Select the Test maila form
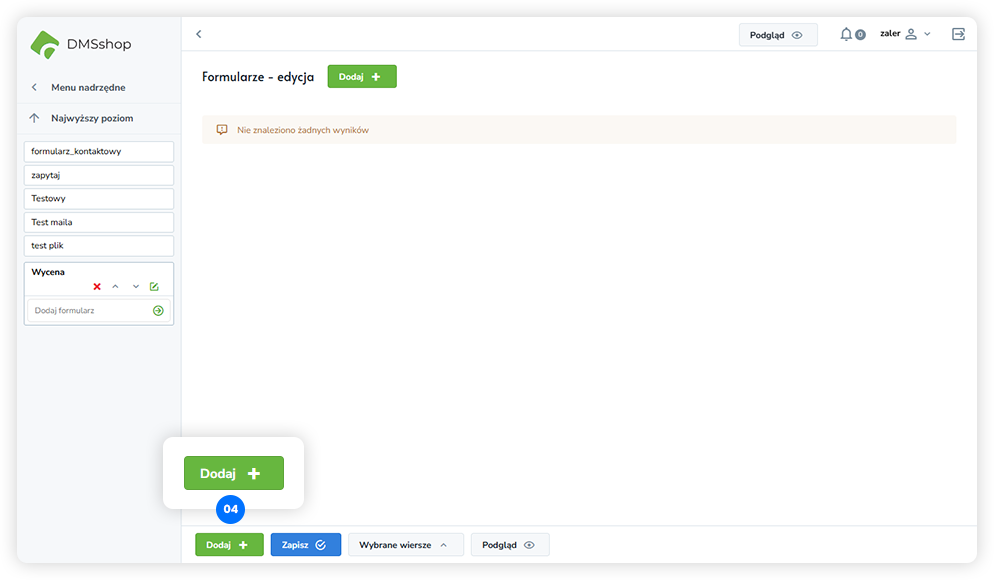 (x=99, y=222)
